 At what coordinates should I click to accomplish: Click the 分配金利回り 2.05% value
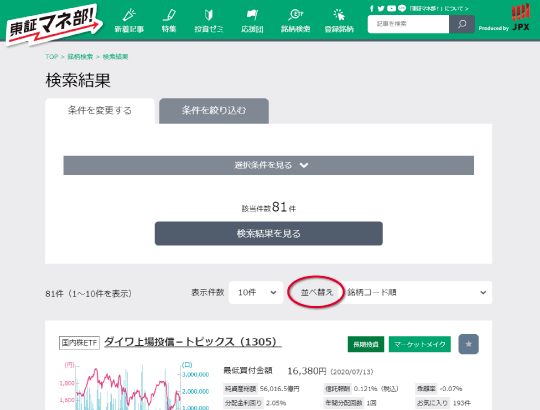tap(276, 403)
